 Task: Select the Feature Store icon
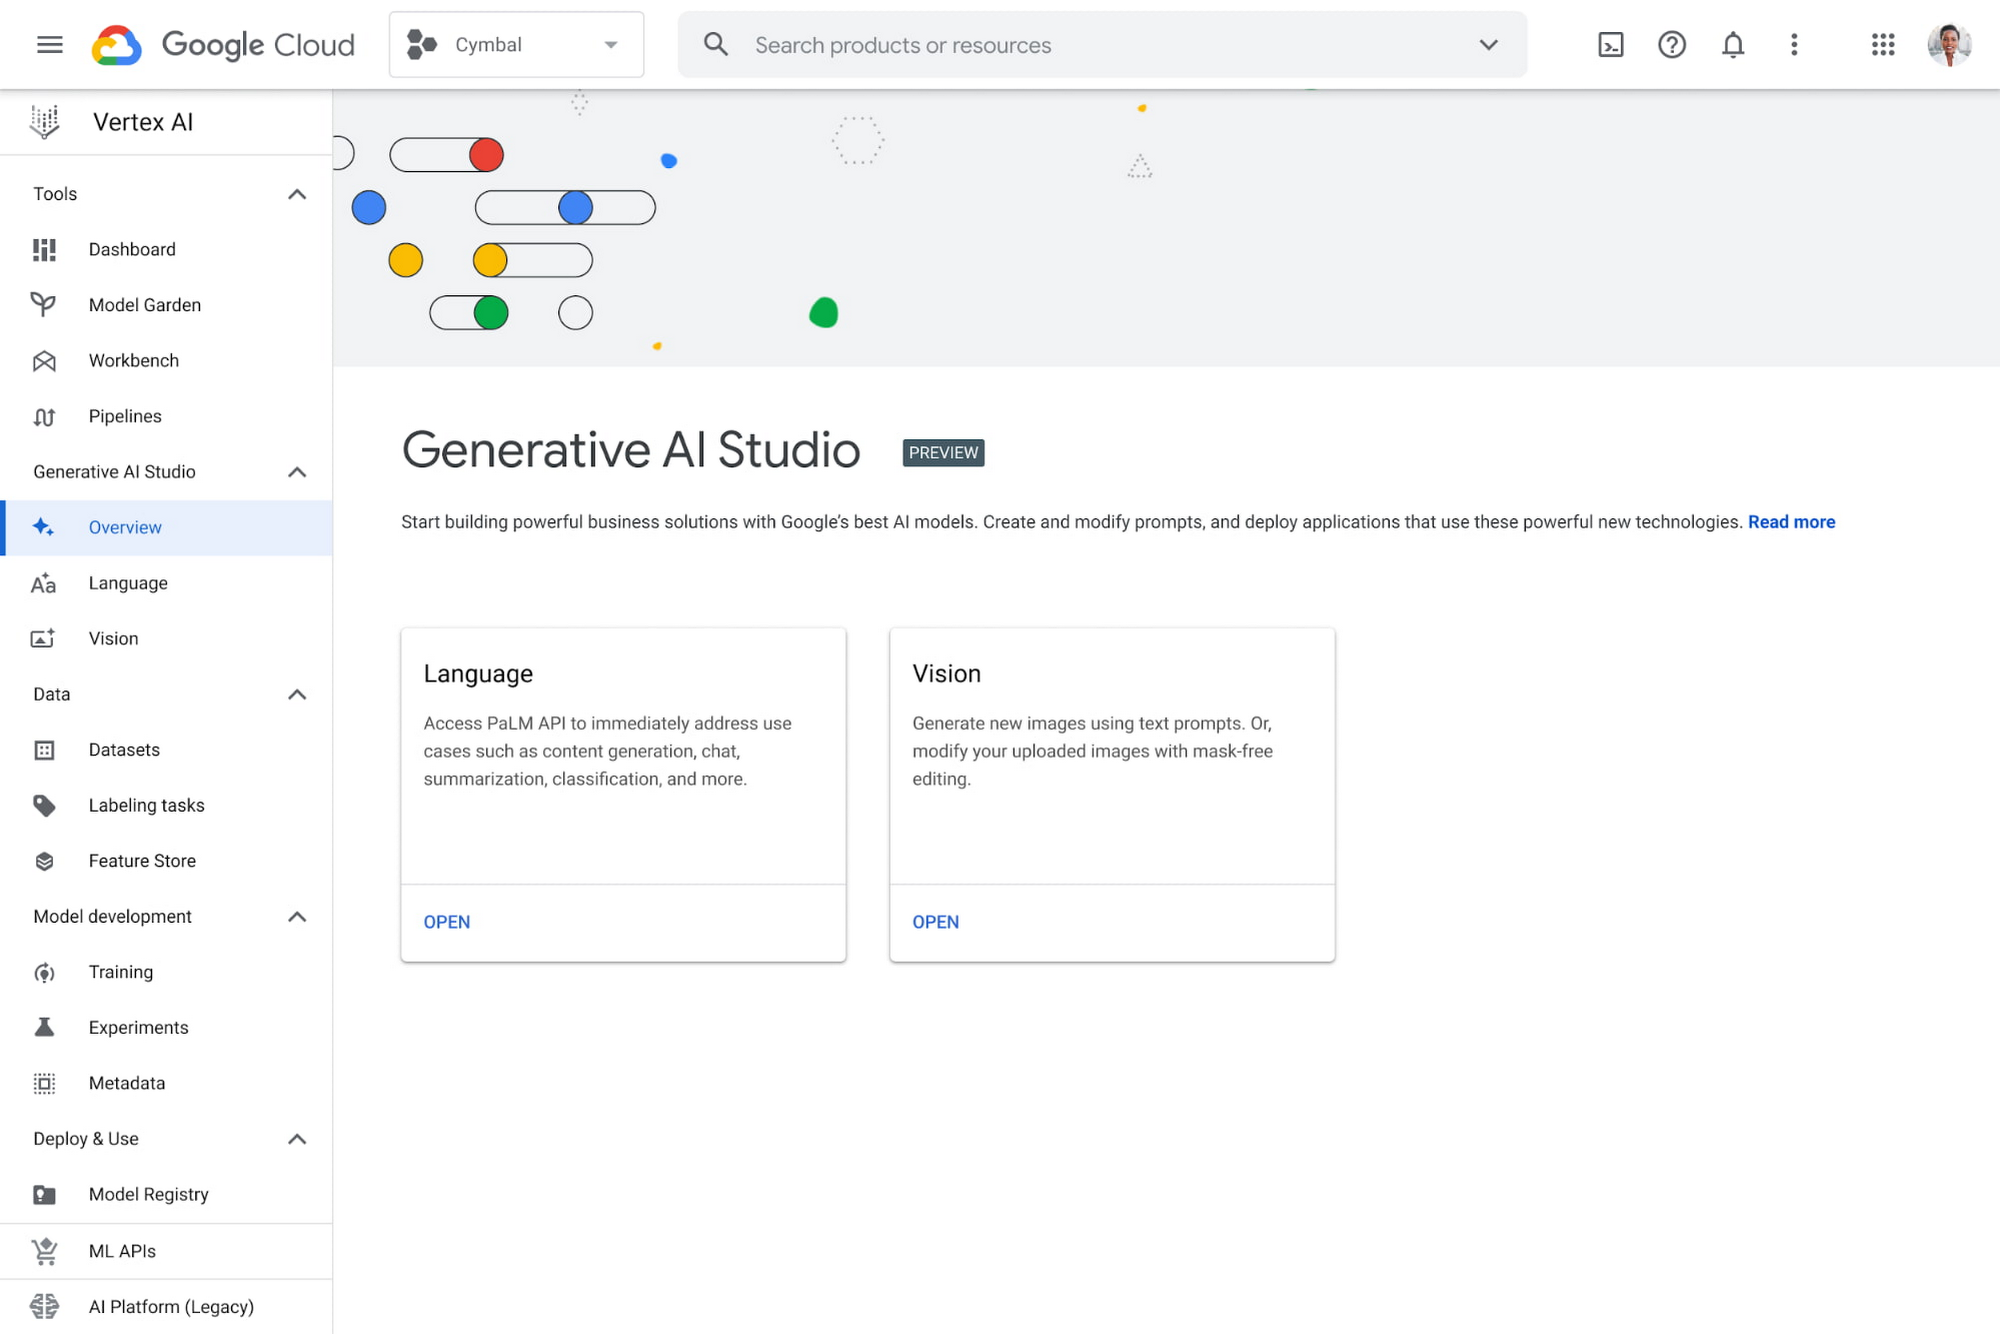pos(43,861)
